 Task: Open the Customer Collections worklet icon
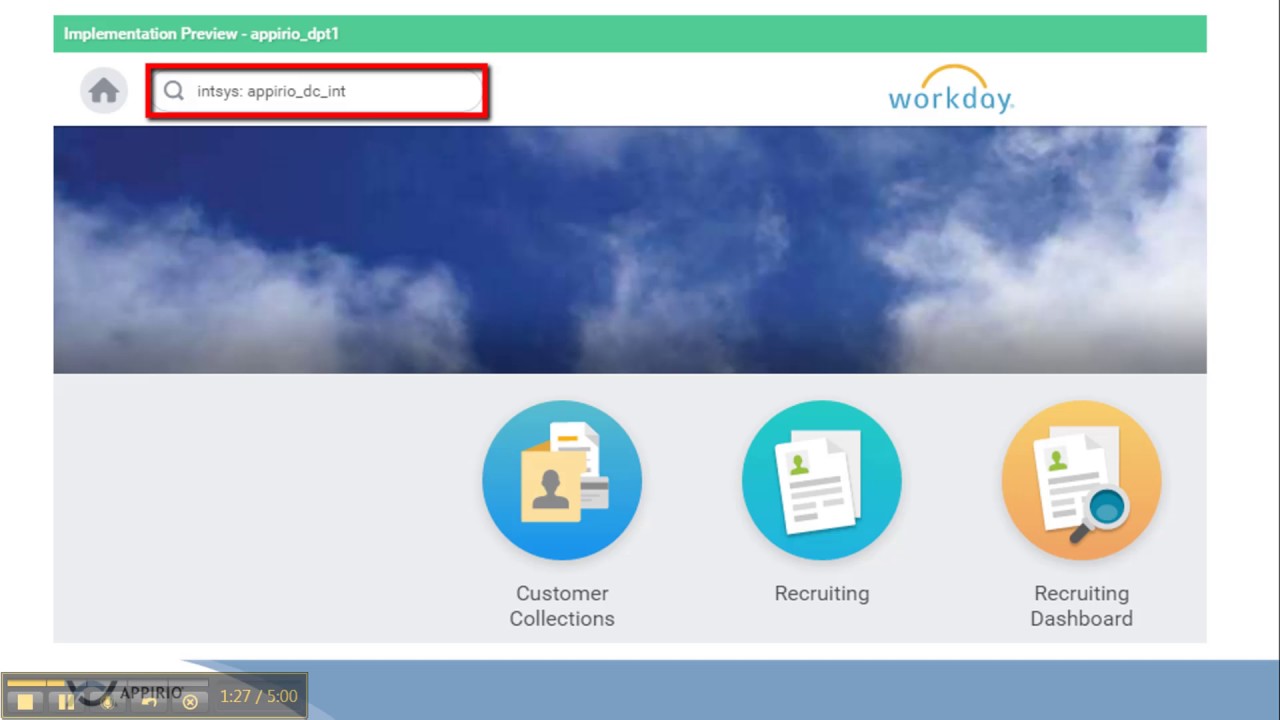click(562, 480)
